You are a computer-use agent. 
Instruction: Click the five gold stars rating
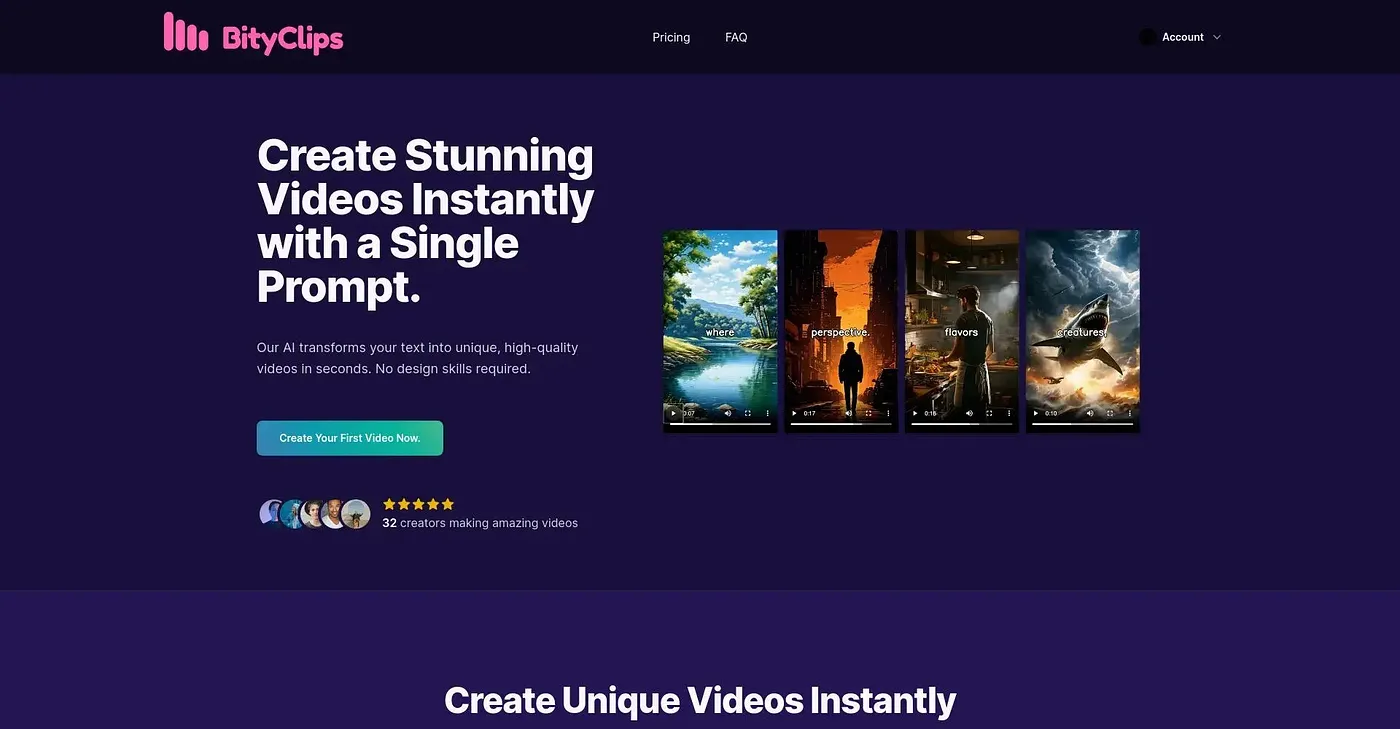[x=418, y=504]
